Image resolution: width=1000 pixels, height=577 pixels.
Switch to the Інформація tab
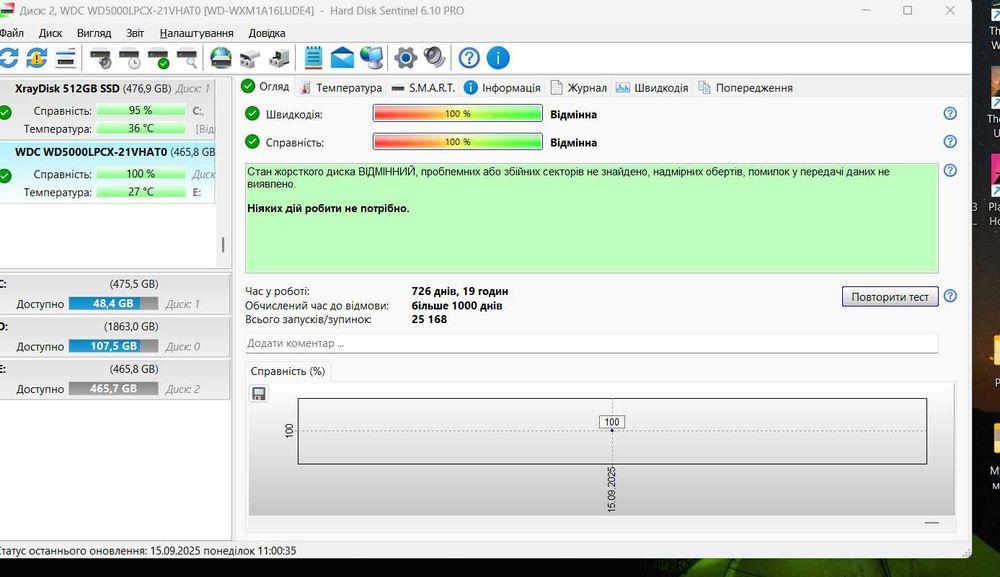(x=503, y=88)
